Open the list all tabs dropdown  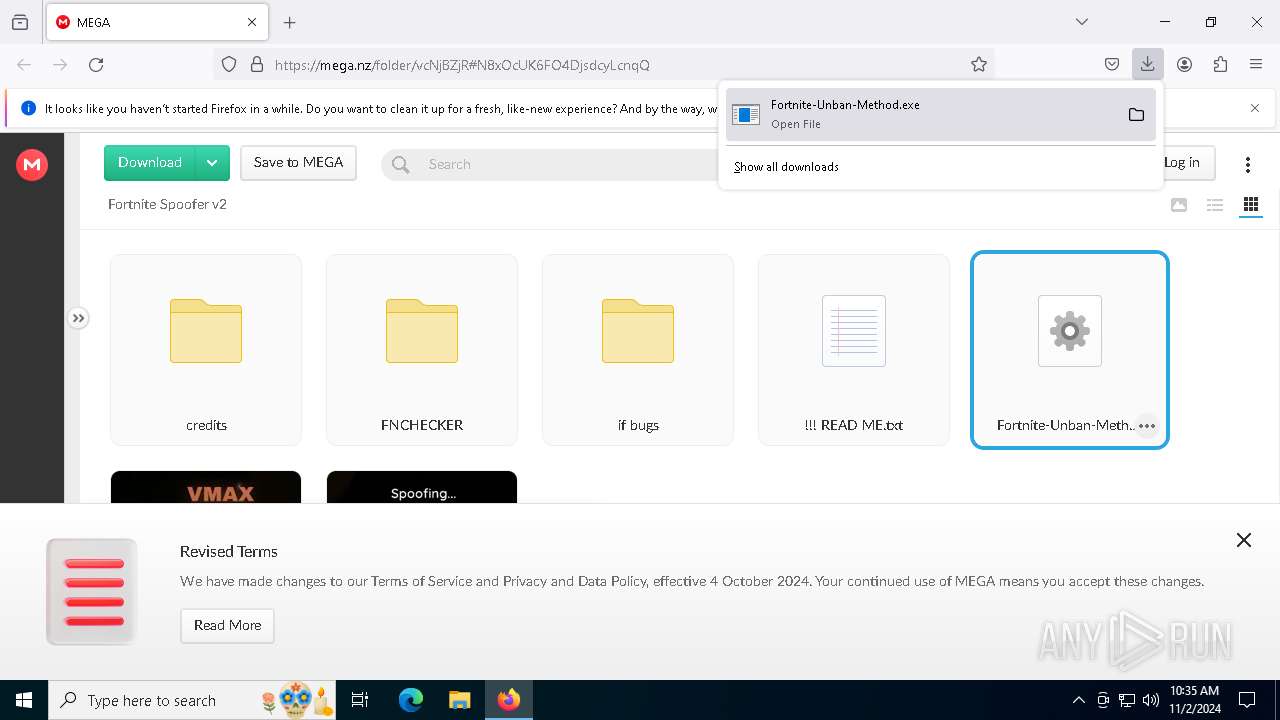pyautogui.click(x=1082, y=22)
